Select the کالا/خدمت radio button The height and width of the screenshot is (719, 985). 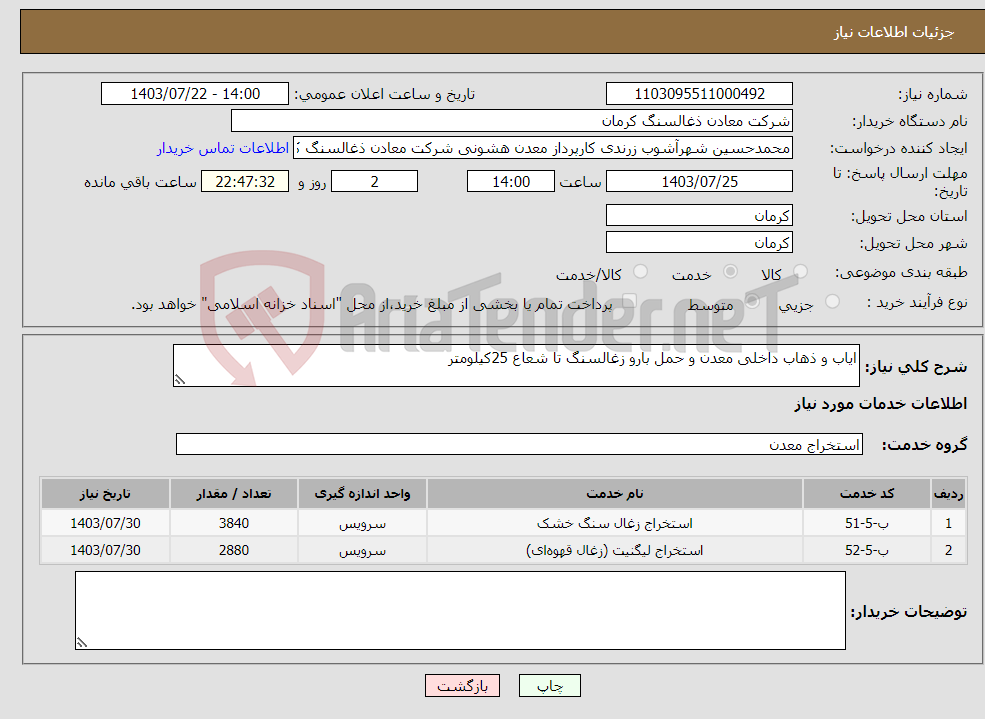[640, 271]
